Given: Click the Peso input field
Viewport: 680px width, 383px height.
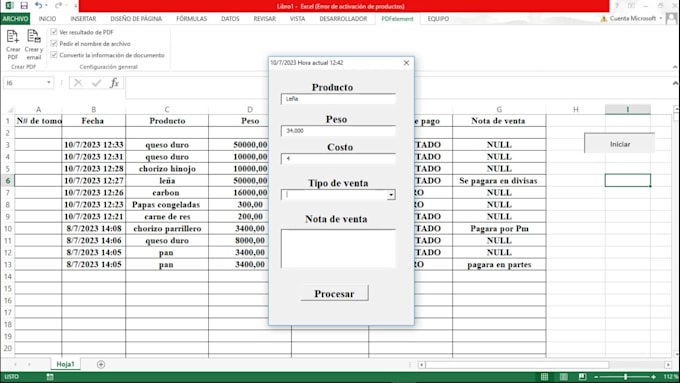Looking at the screenshot, I should click(x=338, y=131).
